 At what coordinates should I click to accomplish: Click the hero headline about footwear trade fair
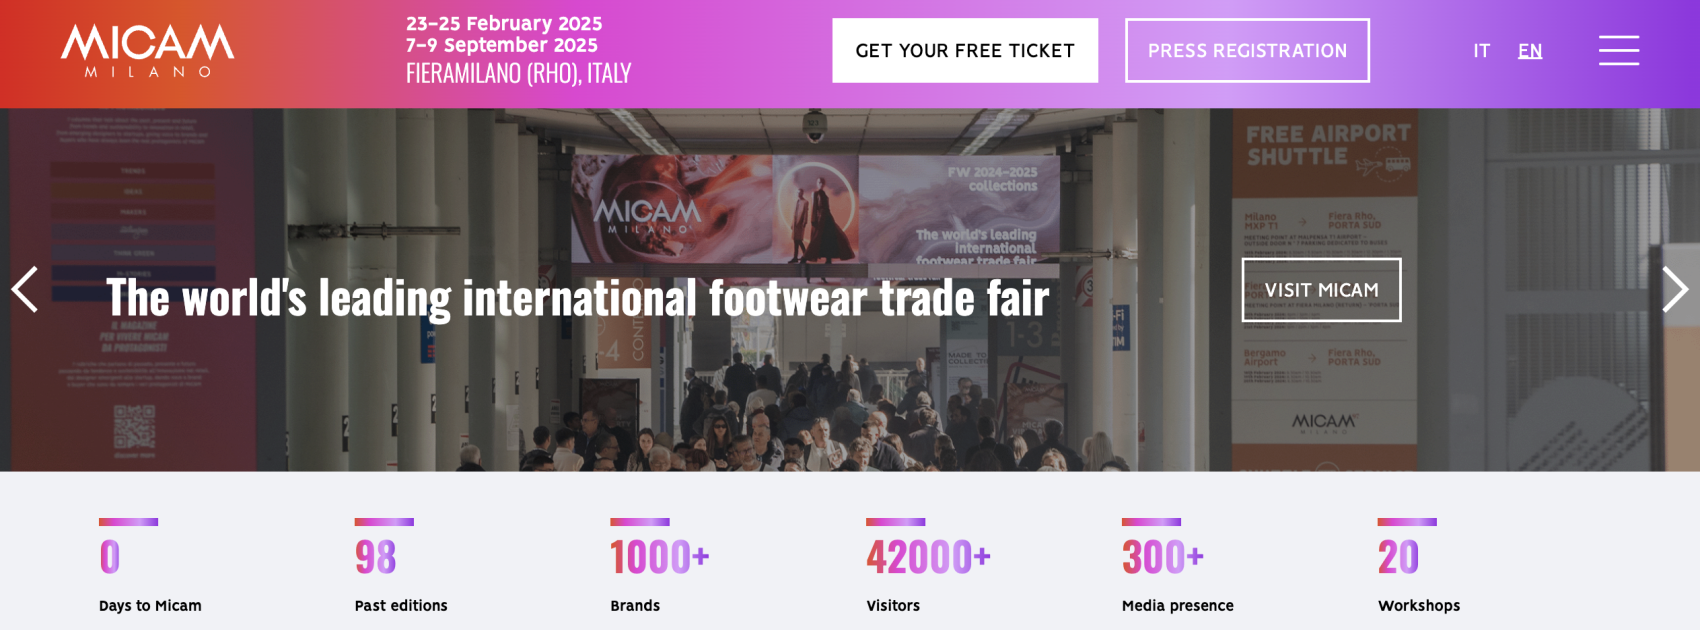(578, 298)
